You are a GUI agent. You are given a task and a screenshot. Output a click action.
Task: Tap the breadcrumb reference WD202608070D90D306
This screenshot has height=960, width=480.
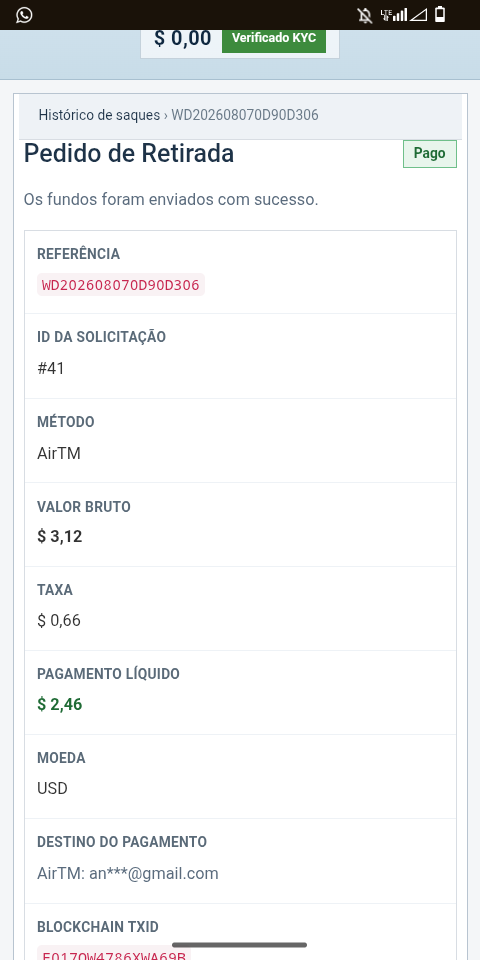245,115
